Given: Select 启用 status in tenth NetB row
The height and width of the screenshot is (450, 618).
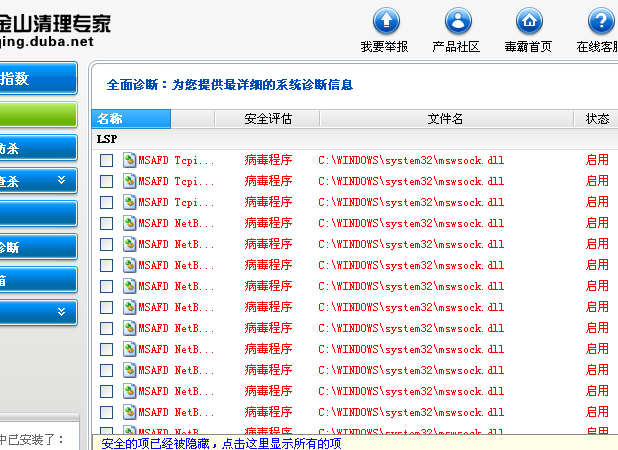Looking at the screenshot, I should point(597,412).
